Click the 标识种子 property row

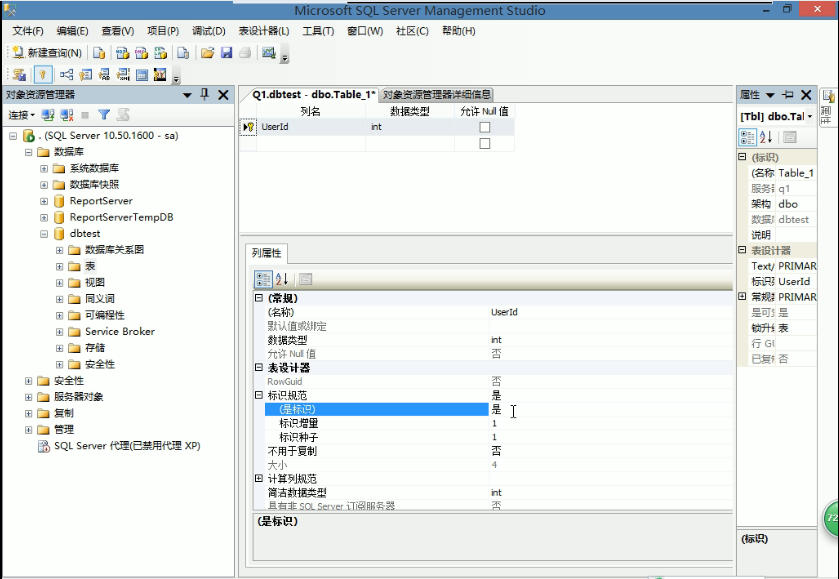(x=493, y=437)
